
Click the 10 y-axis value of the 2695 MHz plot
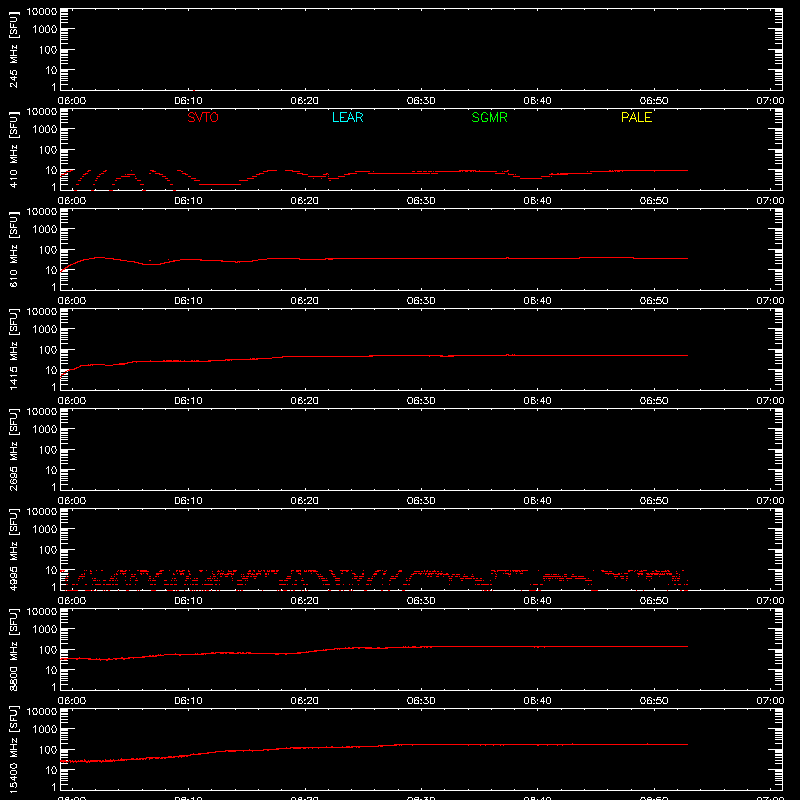(52, 470)
